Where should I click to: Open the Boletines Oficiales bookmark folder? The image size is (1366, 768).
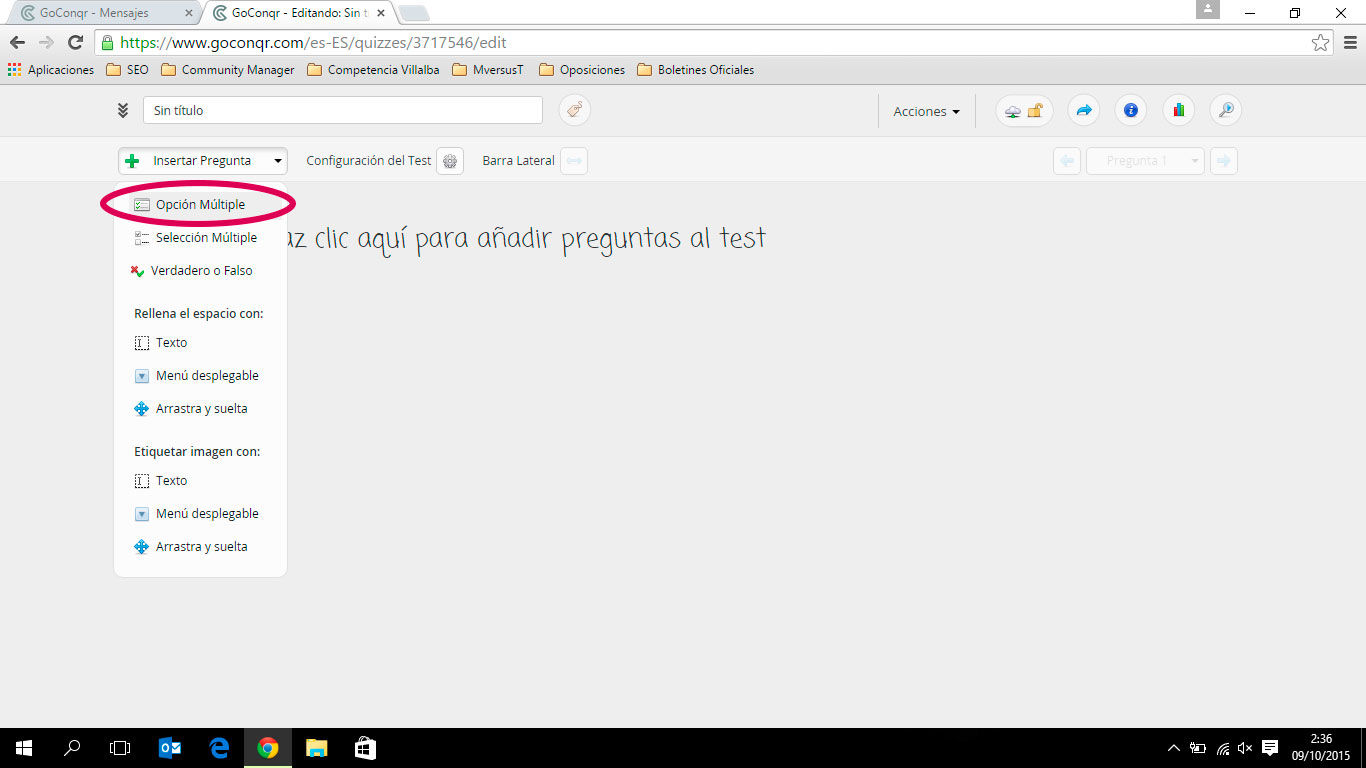point(696,70)
